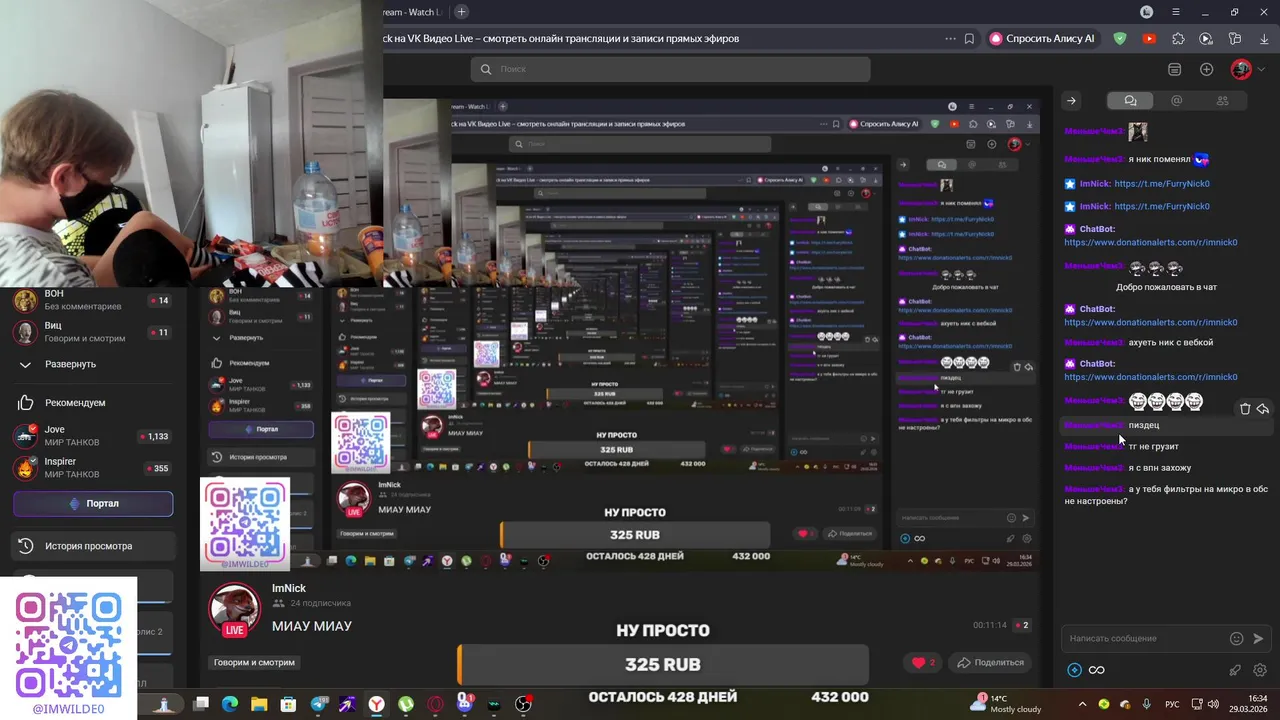The image size is (1280, 720).
Task: Open the red YouTube extension icon
Action: [x=1149, y=39]
